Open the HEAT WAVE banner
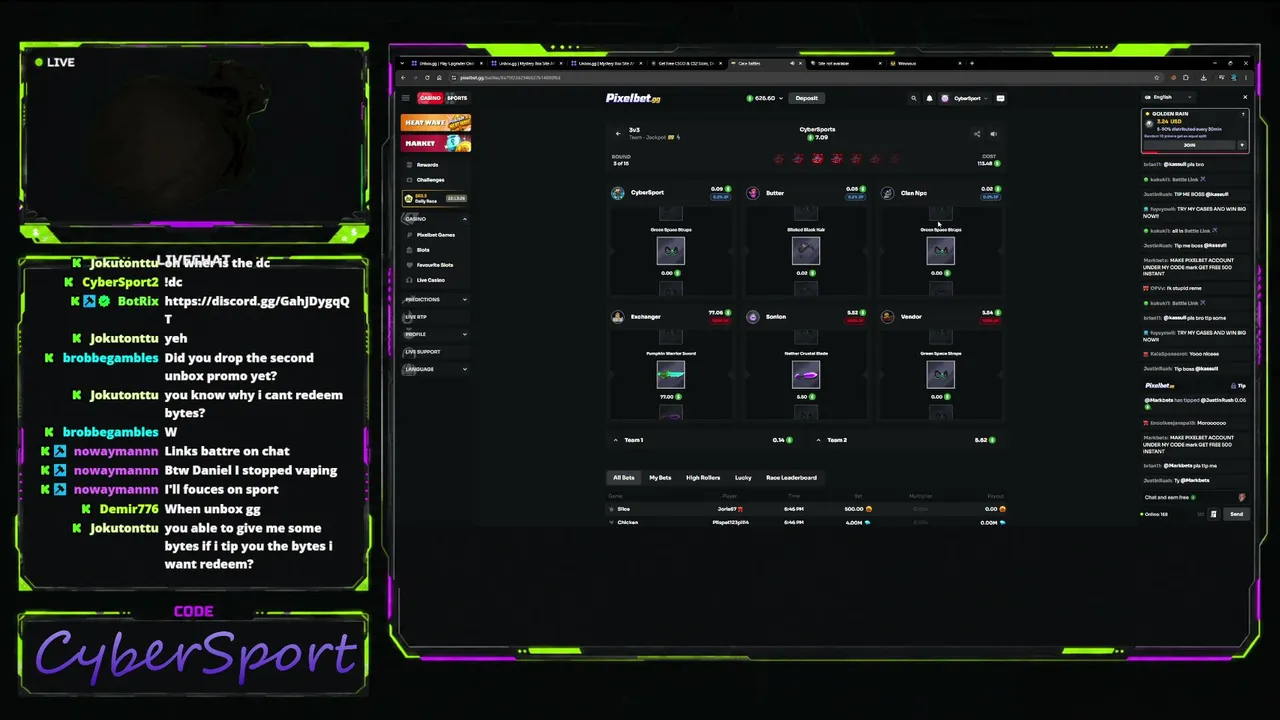This screenshot has width=1280, height=720. (x=436, y=122)
